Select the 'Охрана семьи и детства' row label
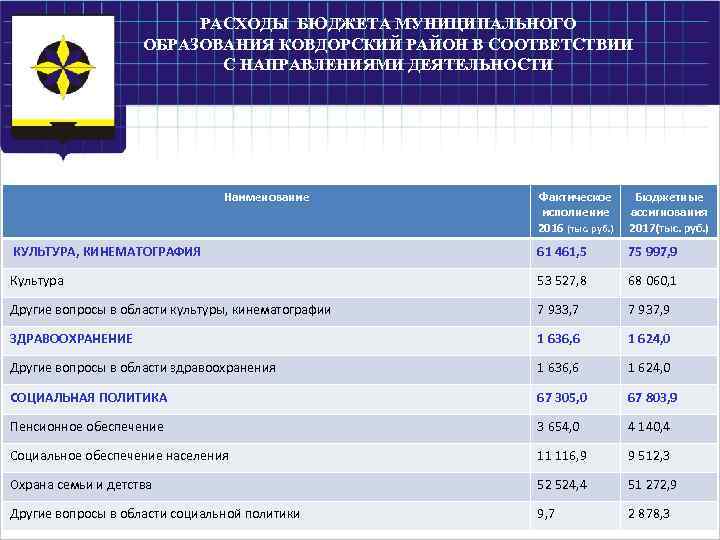Viewport: 720px width, 540px height. coord(81,485)
